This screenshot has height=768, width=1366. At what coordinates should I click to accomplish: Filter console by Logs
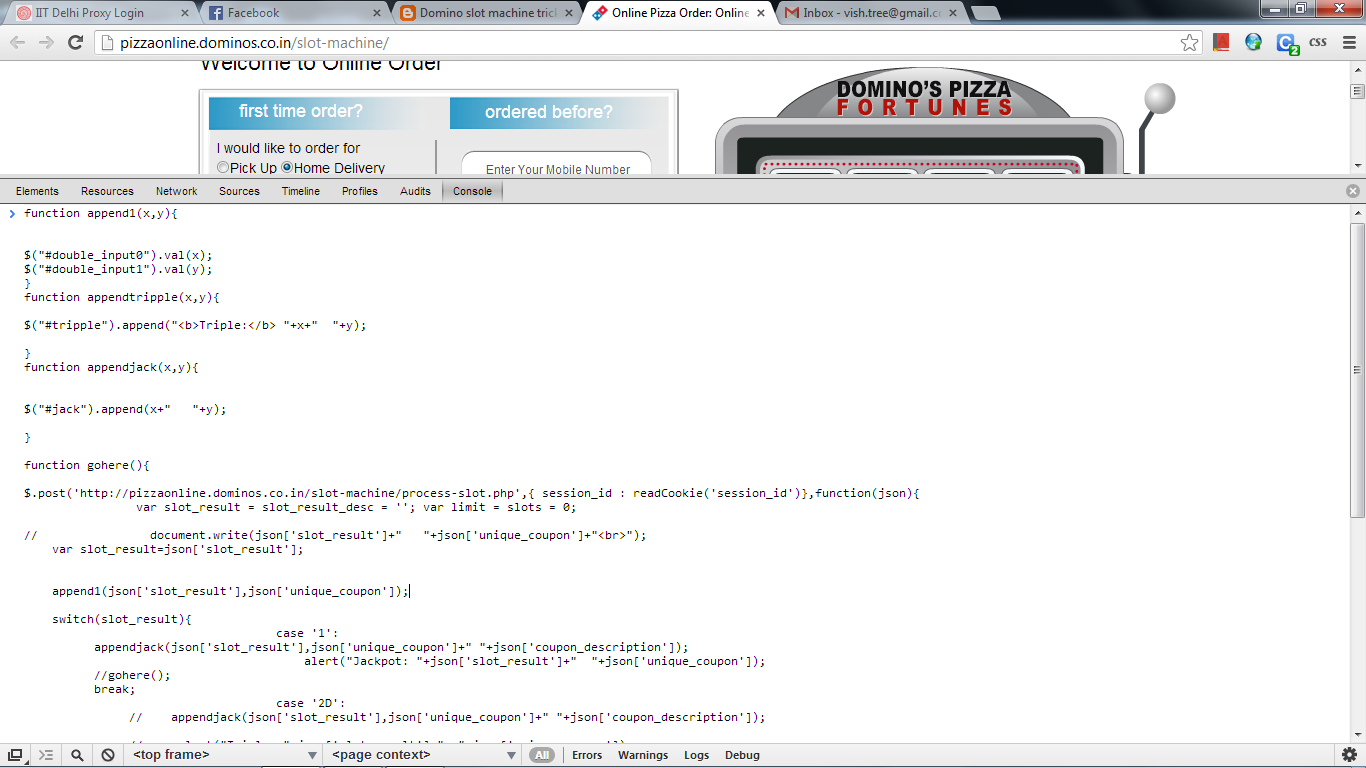click(x=697, y=755)
